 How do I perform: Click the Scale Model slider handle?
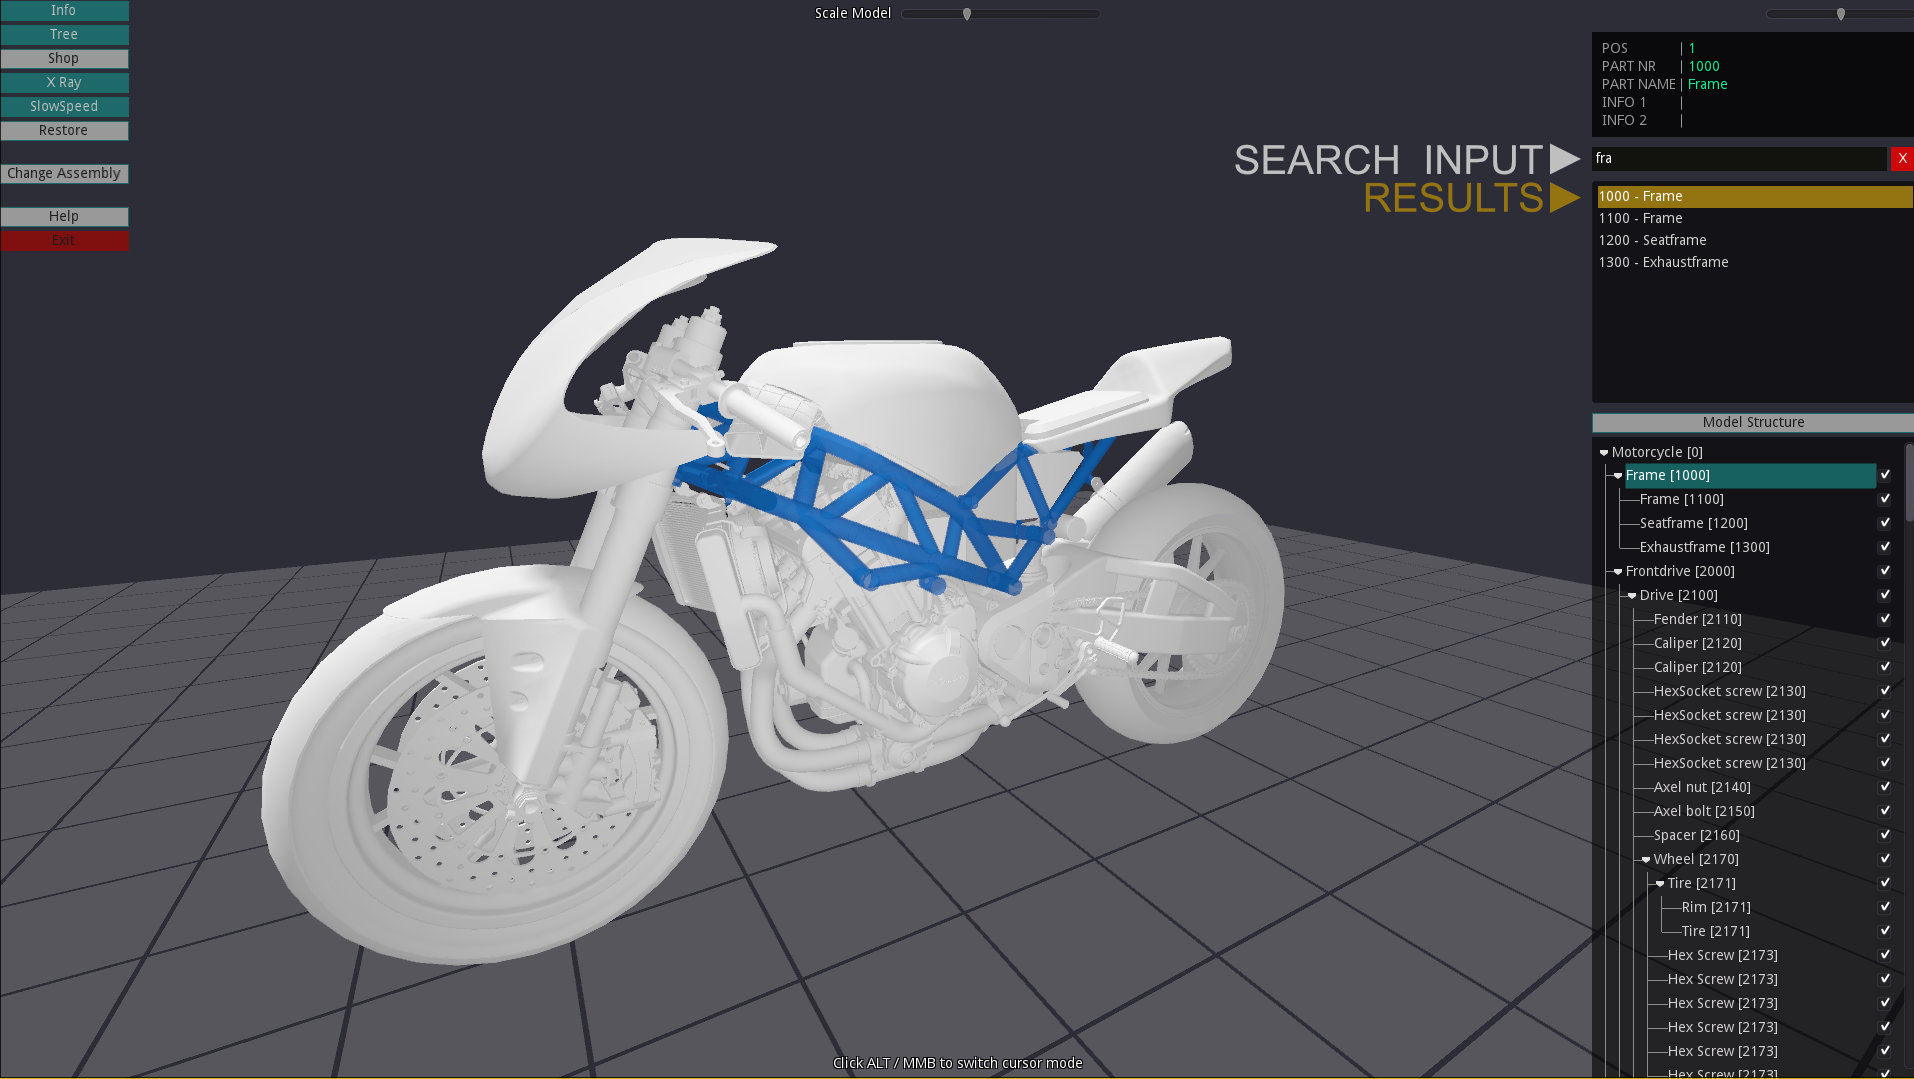pos(967,14)
